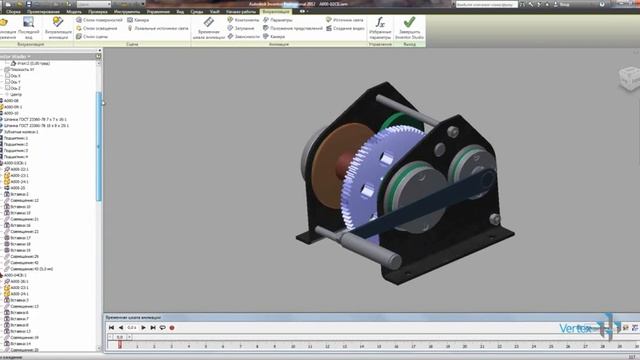This screenshot has height=360, width=640.
Task: Click the current time field in timeline
Action: (x=132, y=328)
